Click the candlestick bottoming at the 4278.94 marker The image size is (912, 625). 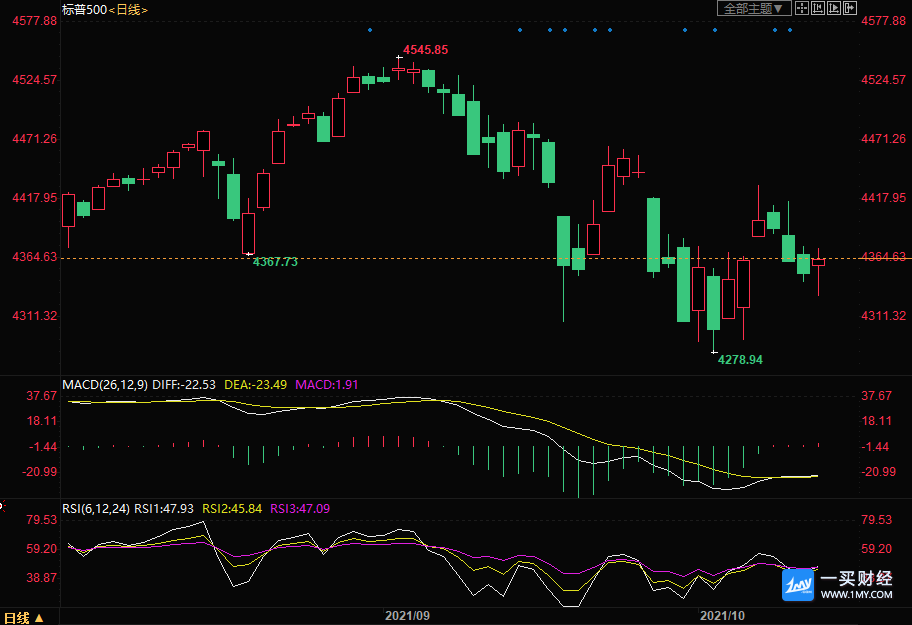(714, 302)
